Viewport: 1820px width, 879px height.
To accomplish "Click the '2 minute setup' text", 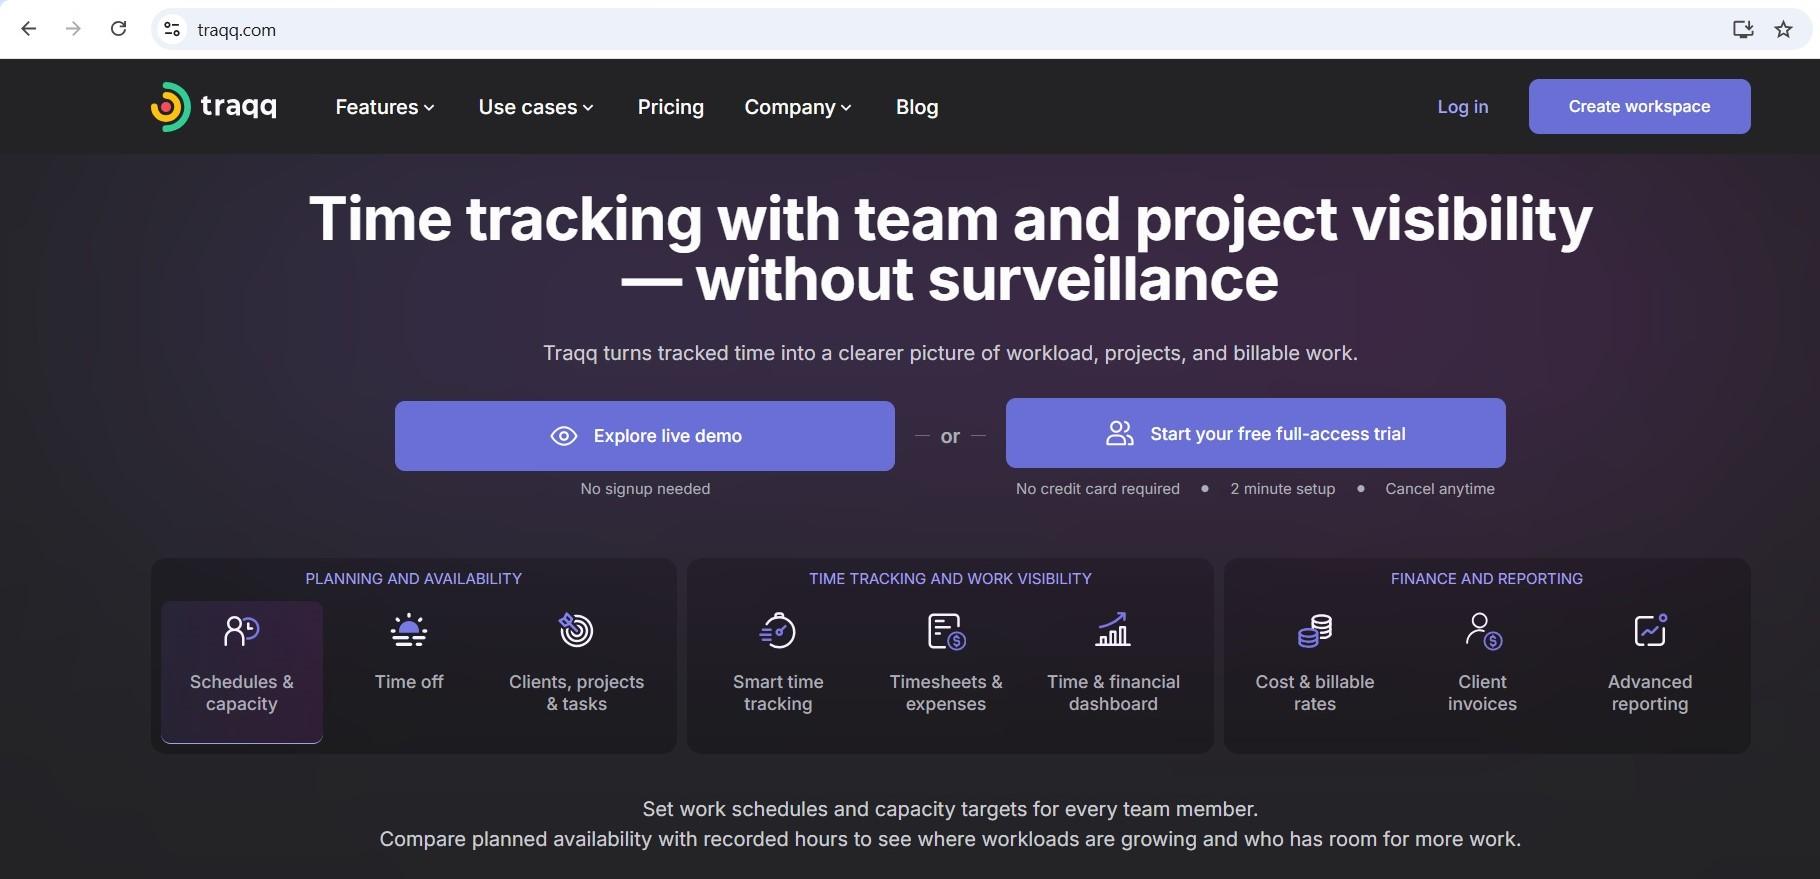I will (x=1283, y=489).
